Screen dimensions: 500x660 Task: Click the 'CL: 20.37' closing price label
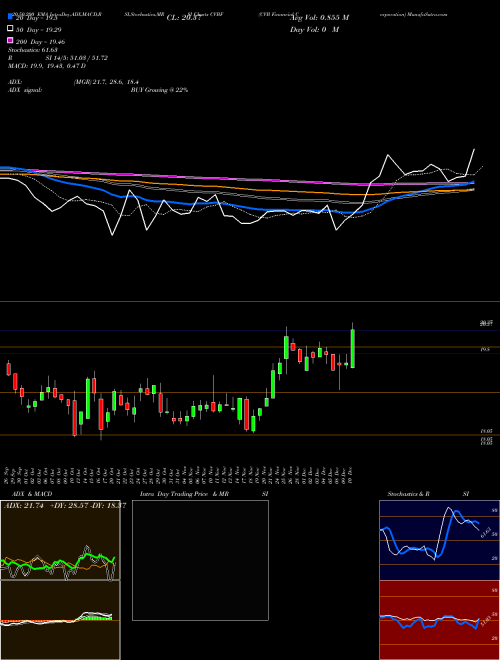click(184, 18)
